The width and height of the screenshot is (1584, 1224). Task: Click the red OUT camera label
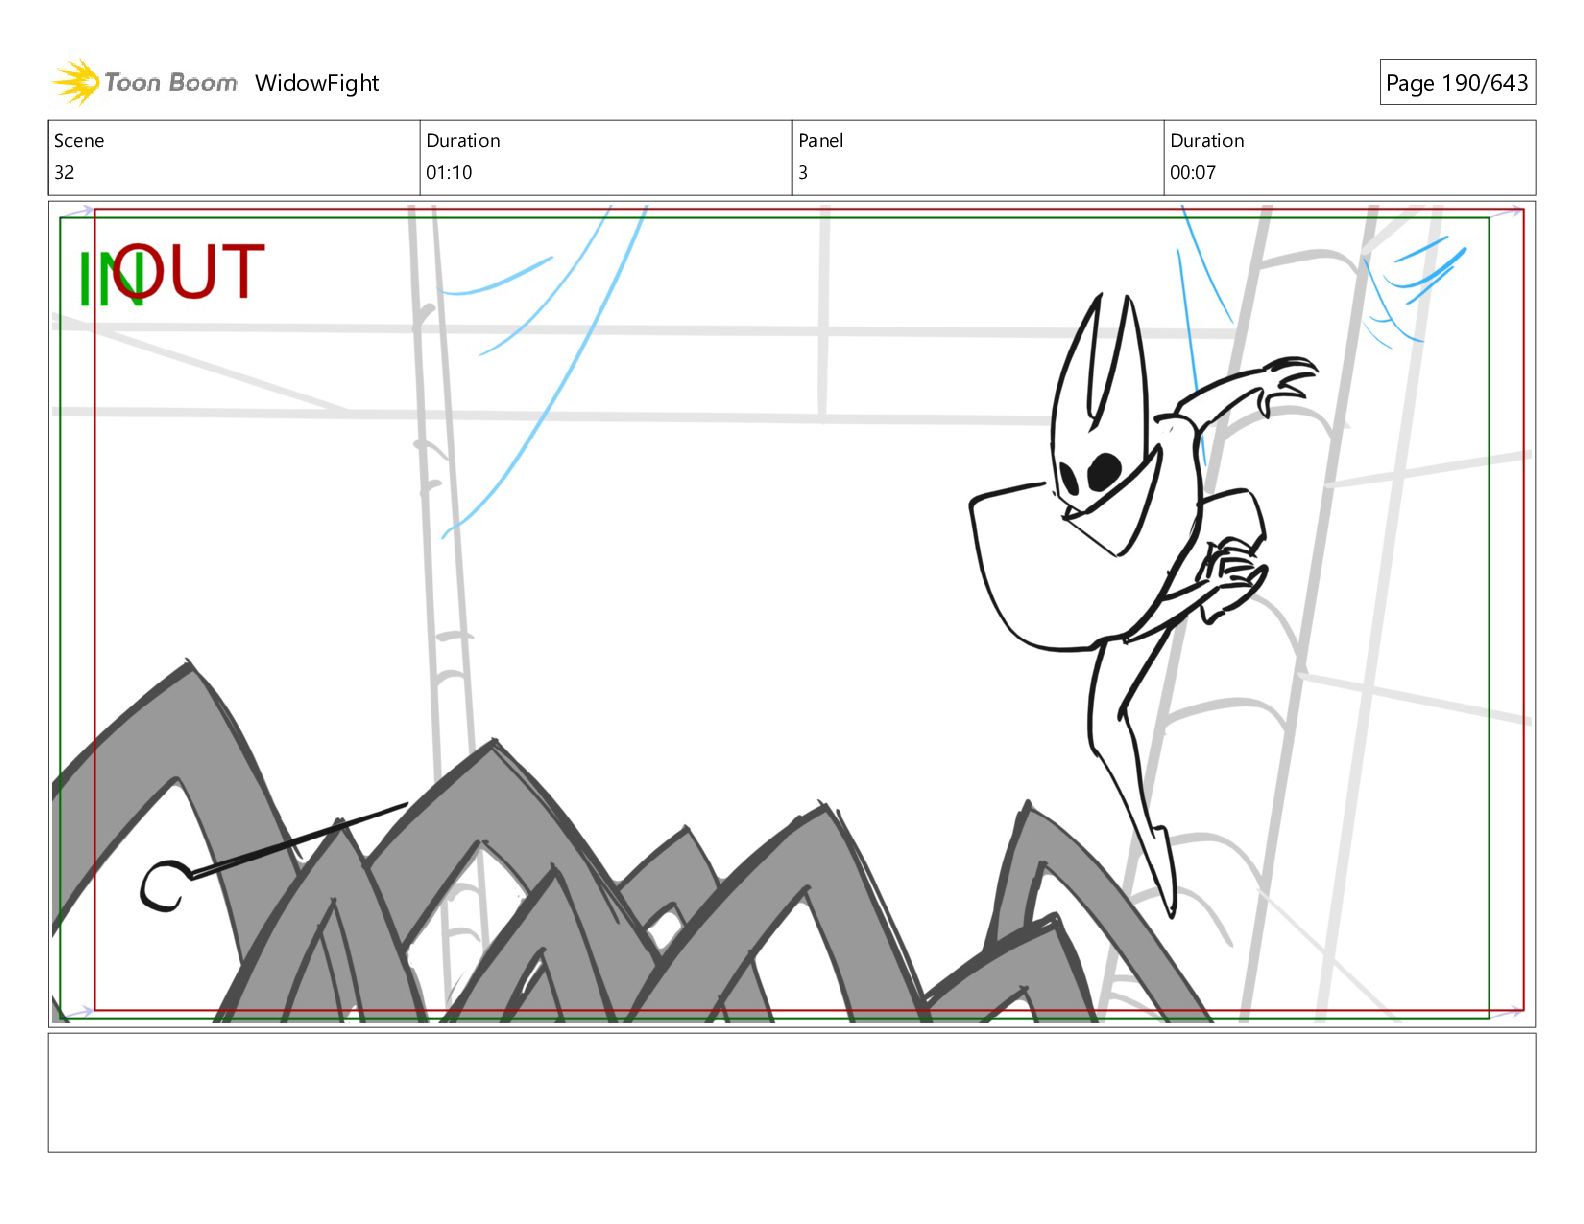[189, 271]
